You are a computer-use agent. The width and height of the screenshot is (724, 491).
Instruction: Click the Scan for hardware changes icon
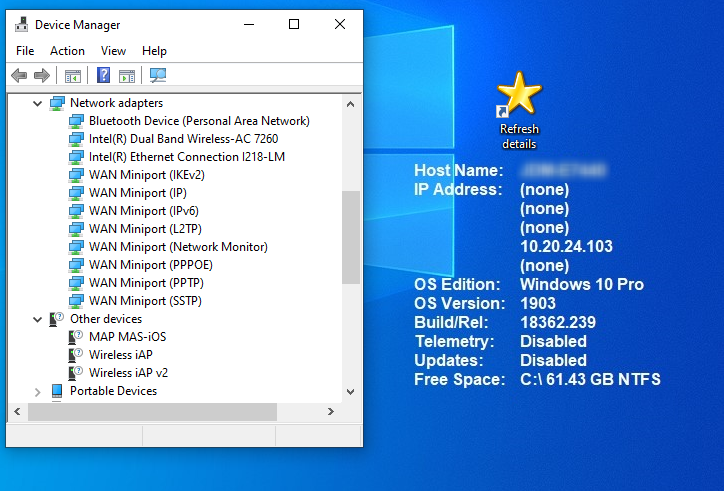(x=157, y=75)
